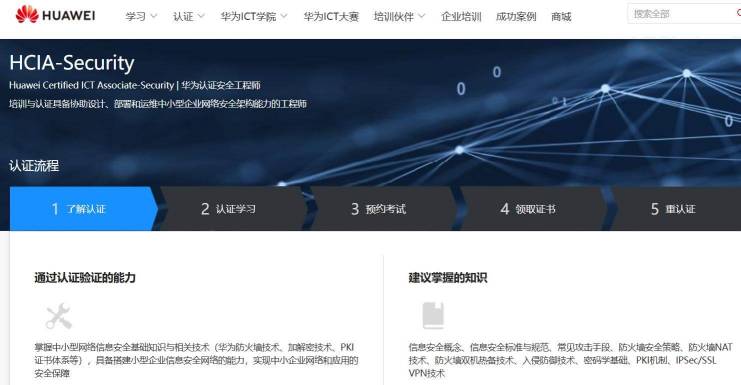Open the 认证 menu

(183, 17)
